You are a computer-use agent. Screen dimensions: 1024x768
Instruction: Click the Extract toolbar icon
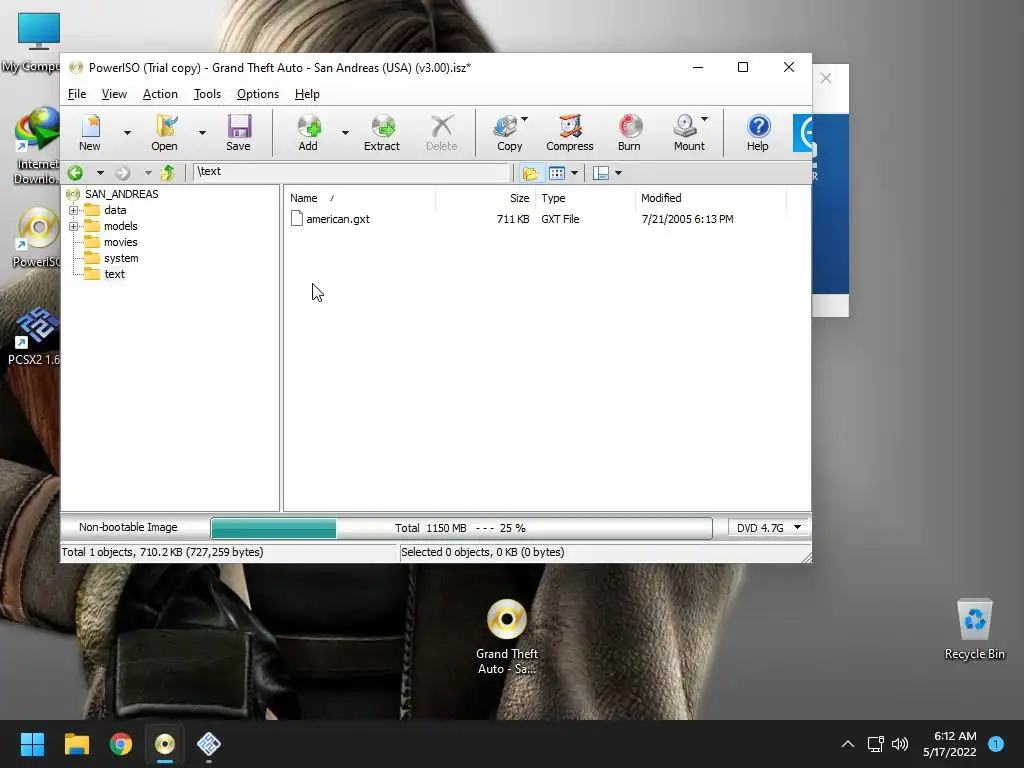pyautogui.click(x=382, y=133)
